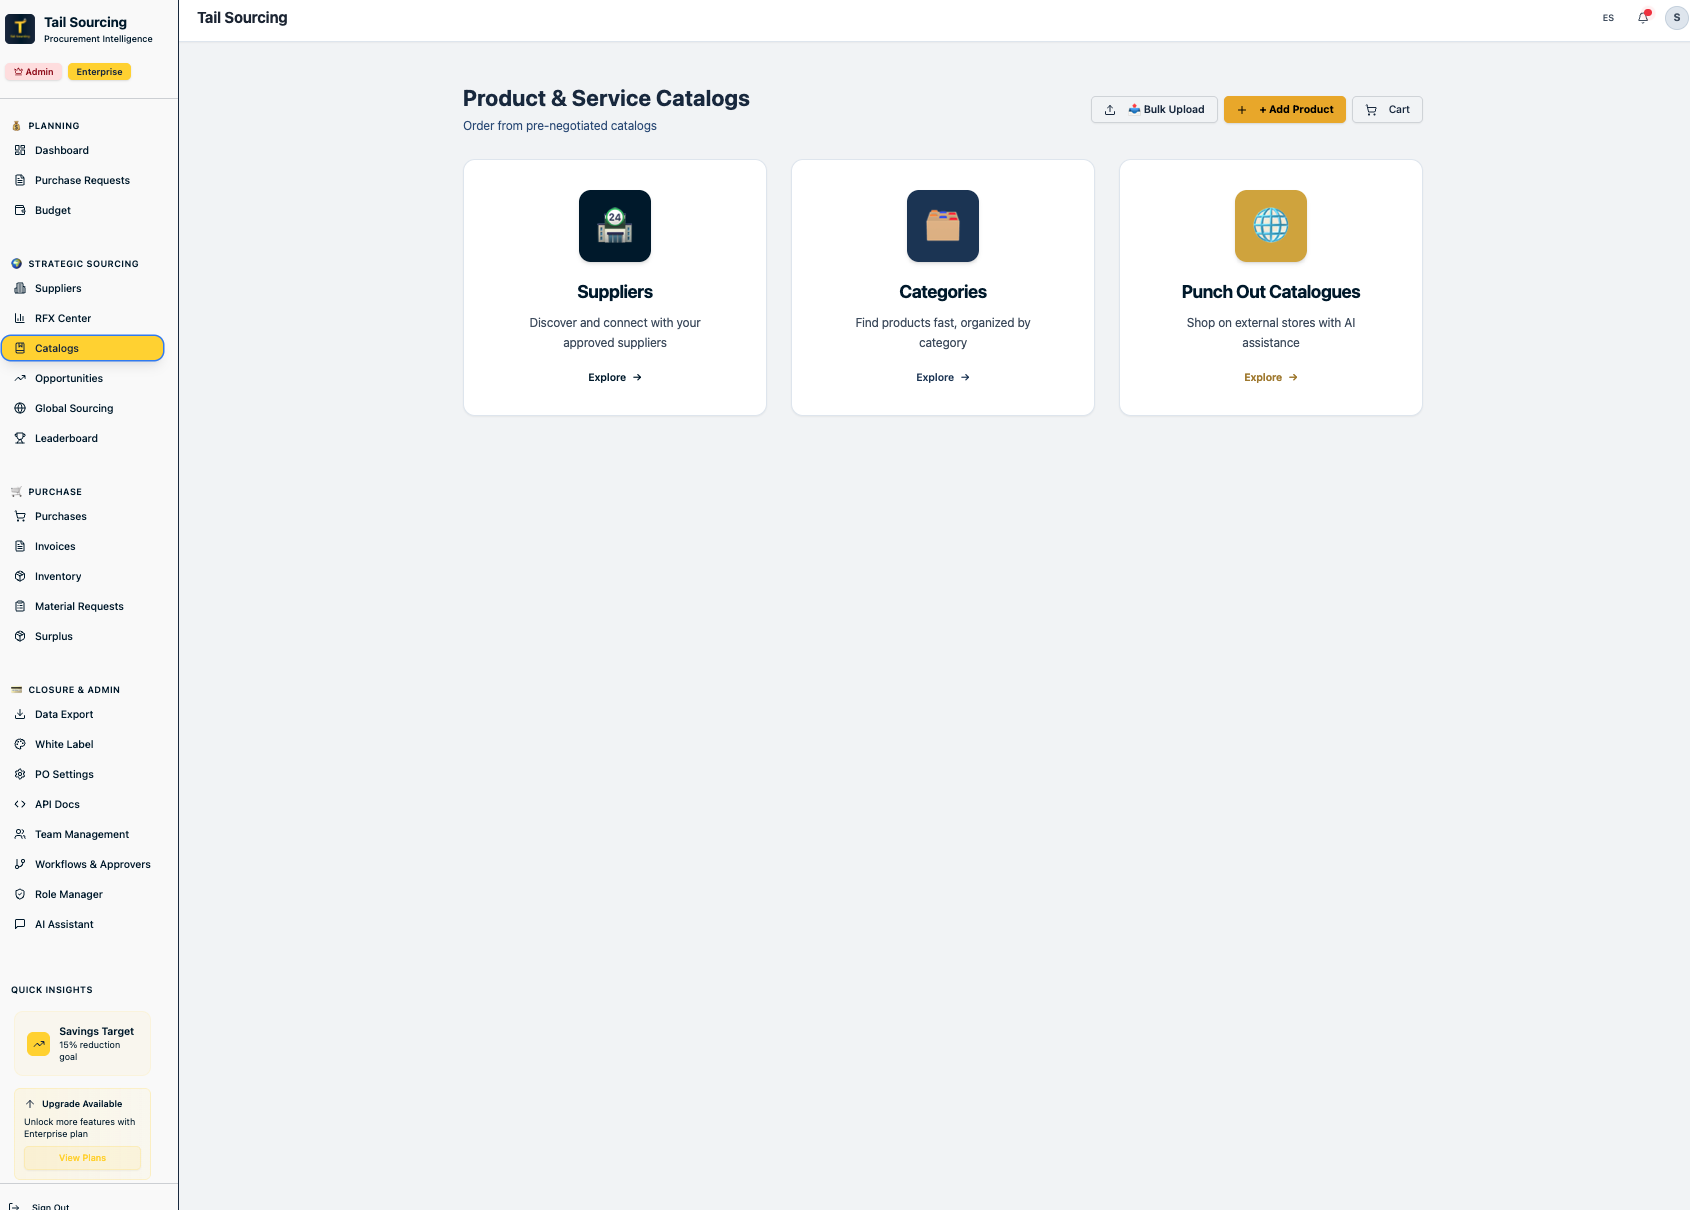This screenshot has height=1210, width=1690.
Task: Click the API Docs code brackets icon
Action: coord(20,804)
